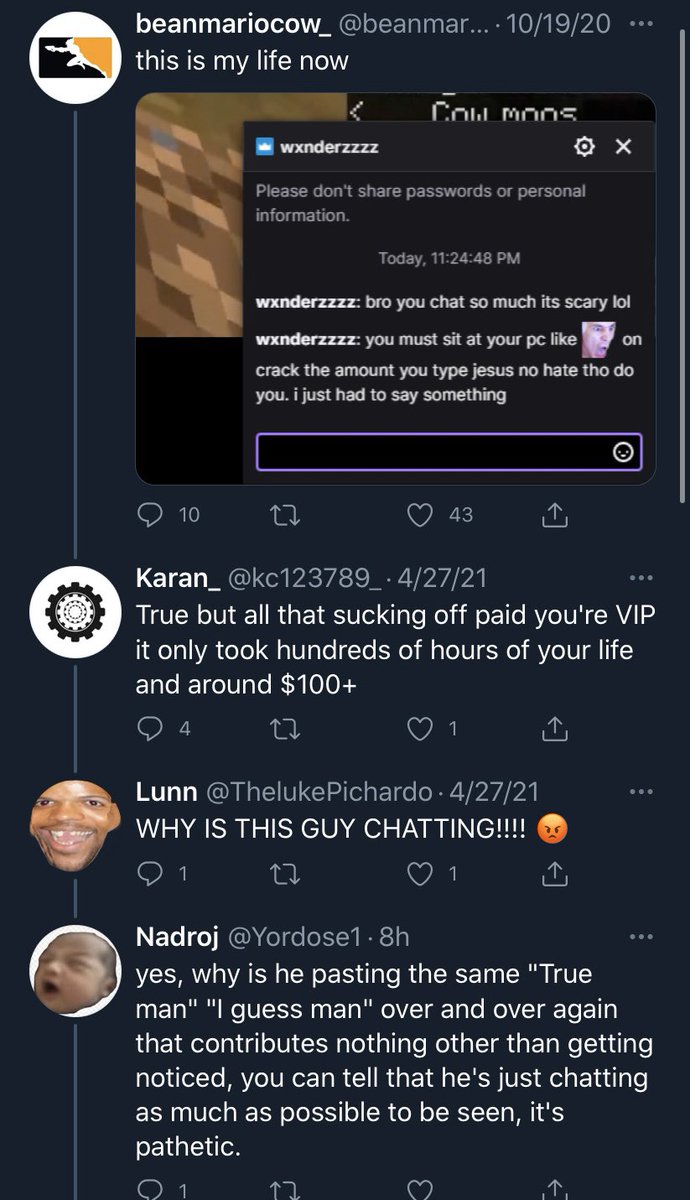Open Nadroj's profile name link

(177, 937)
